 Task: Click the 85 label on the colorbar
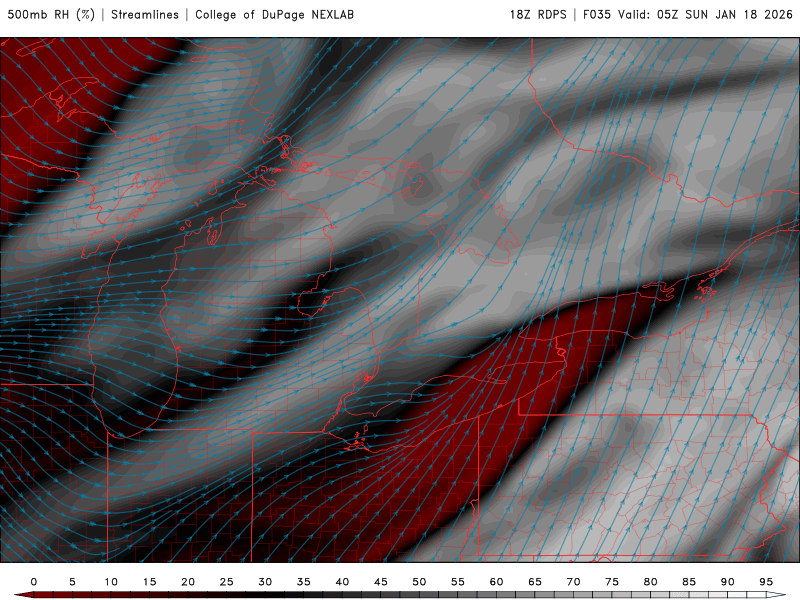[x=689, y=582]
